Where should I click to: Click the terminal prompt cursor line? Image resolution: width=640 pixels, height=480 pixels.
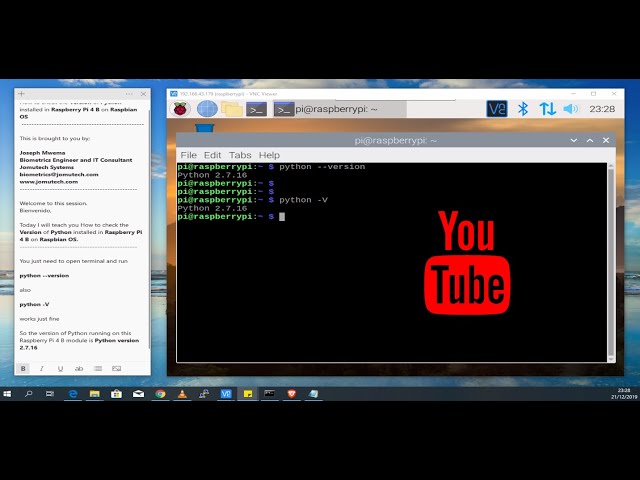[x=231, y=217]
